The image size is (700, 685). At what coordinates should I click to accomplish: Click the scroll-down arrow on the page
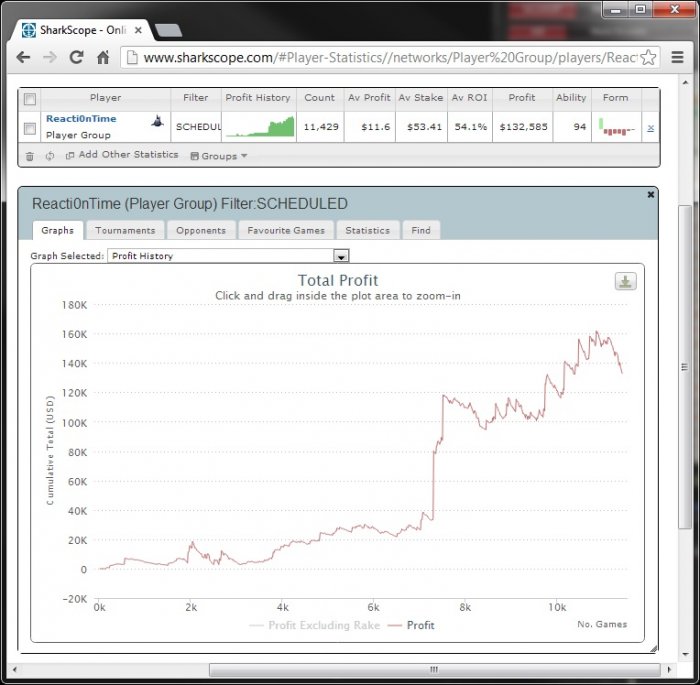coord(685,655)
